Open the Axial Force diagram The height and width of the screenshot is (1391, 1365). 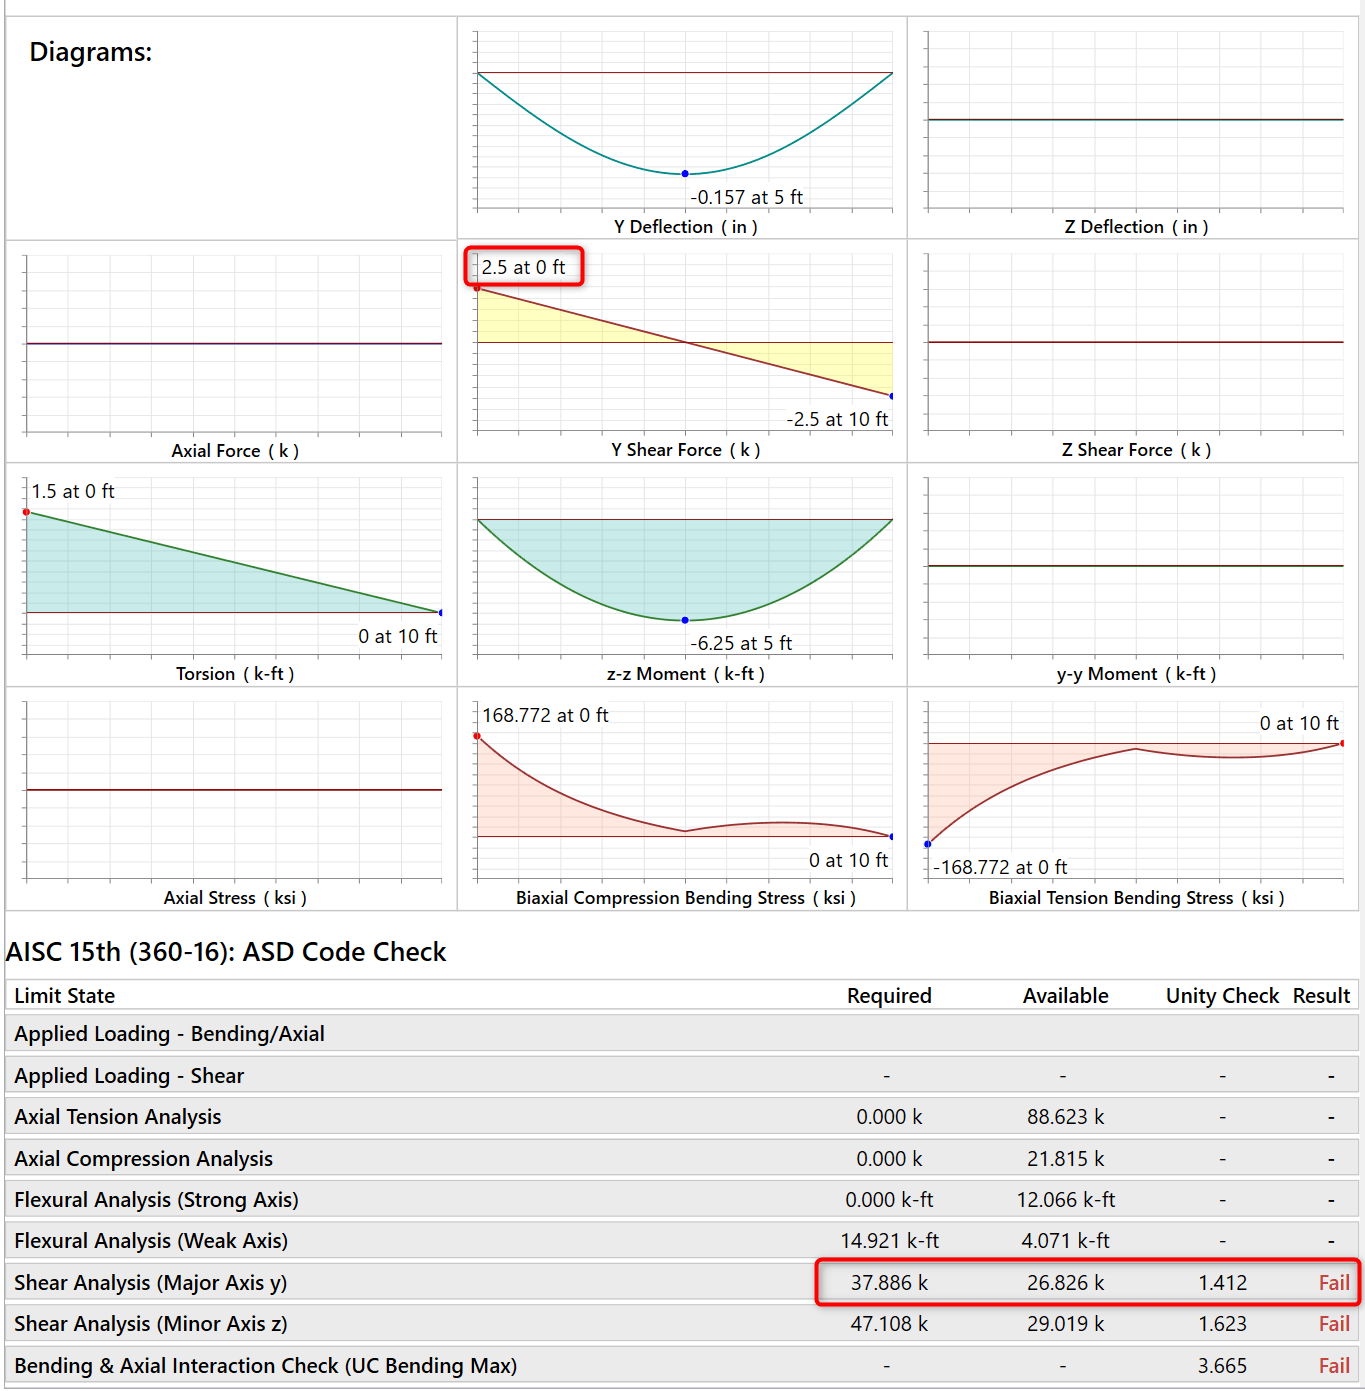point(234,345)
